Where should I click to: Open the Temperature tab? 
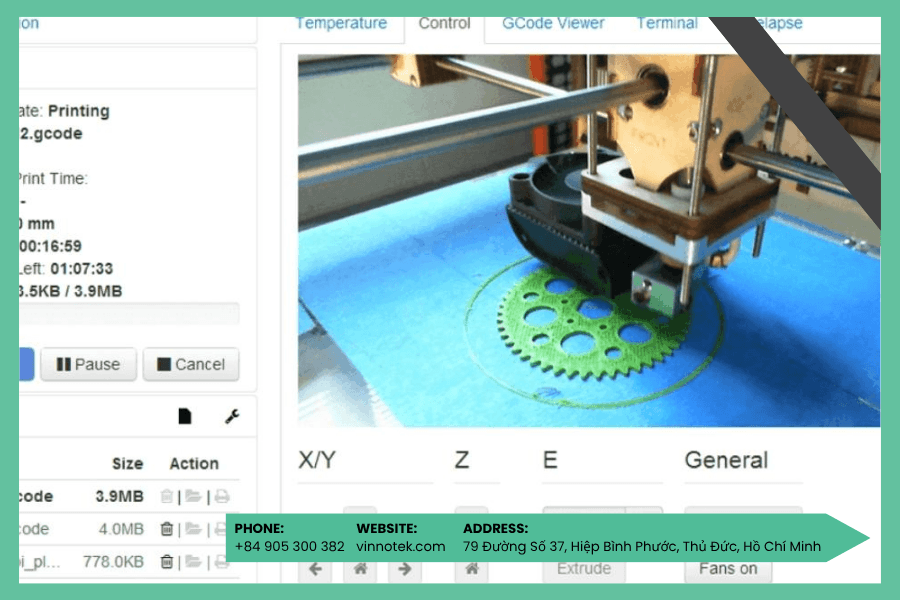point(341,23)
